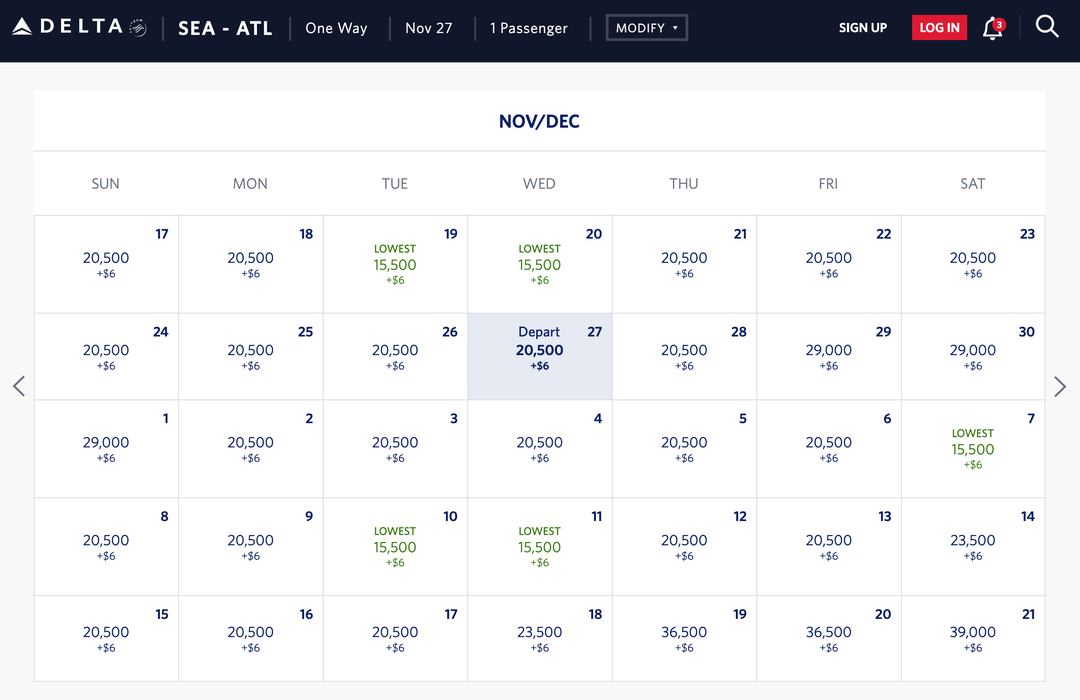Expand the Nov 27 date selector
Image resolution: width=1080 pixels, height=700 pixels.
[429, 28]
